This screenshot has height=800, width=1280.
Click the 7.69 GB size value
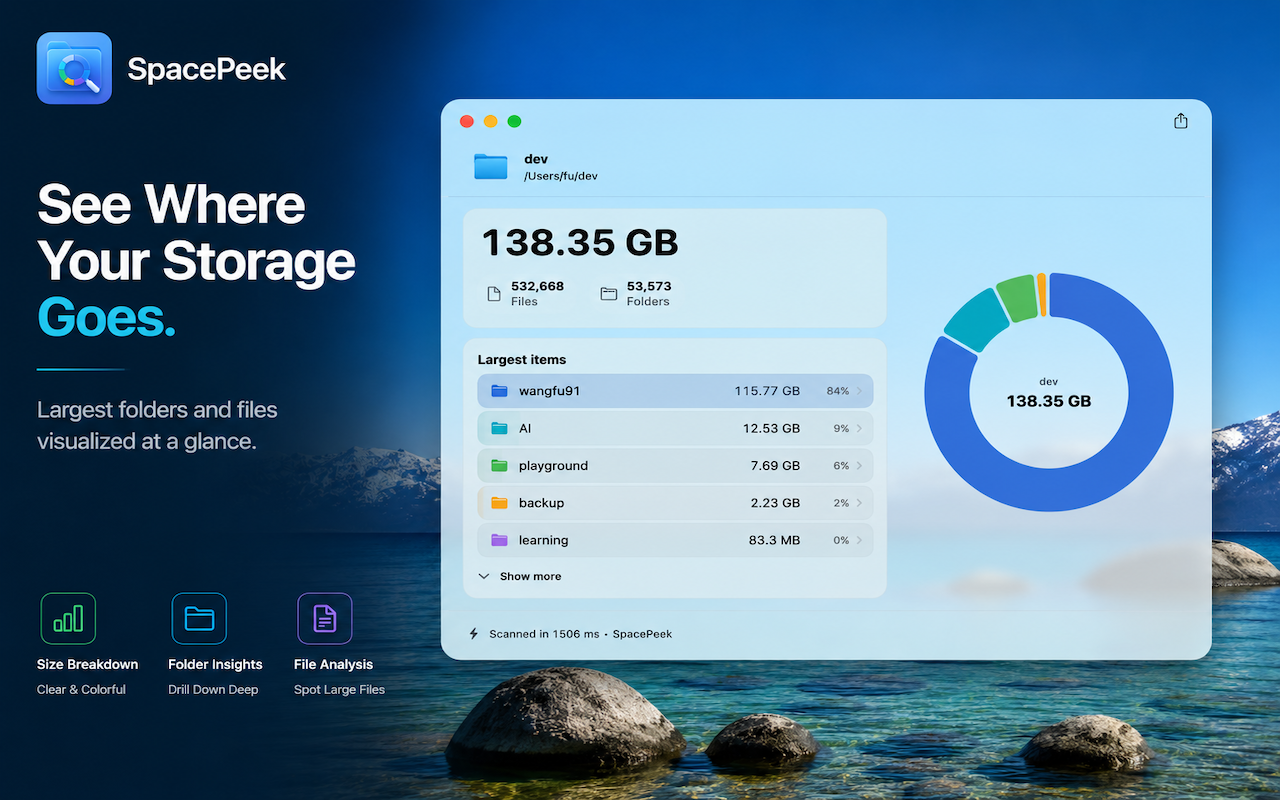tap(775, 466)
